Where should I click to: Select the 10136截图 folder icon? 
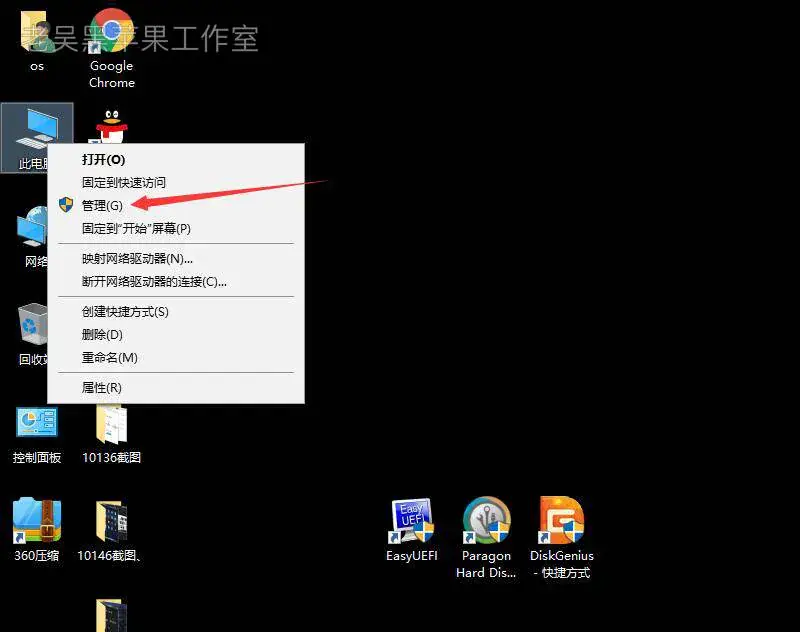tap(112, 424)
